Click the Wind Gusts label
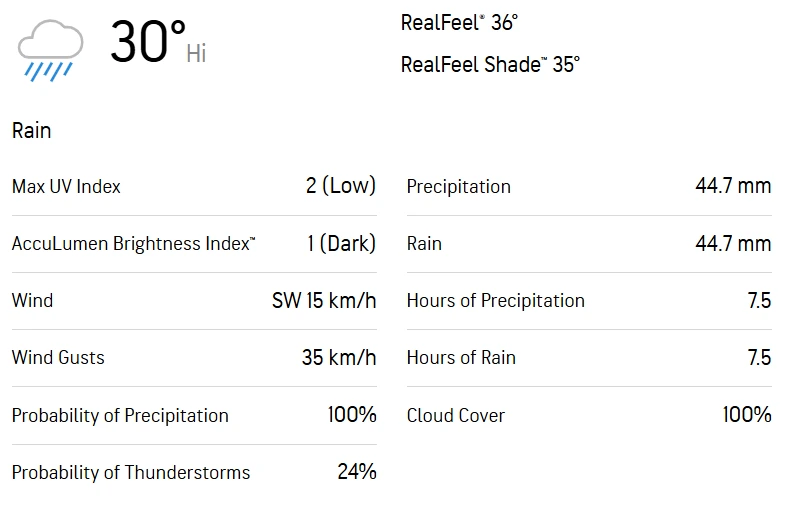 [x=58, y=358]
